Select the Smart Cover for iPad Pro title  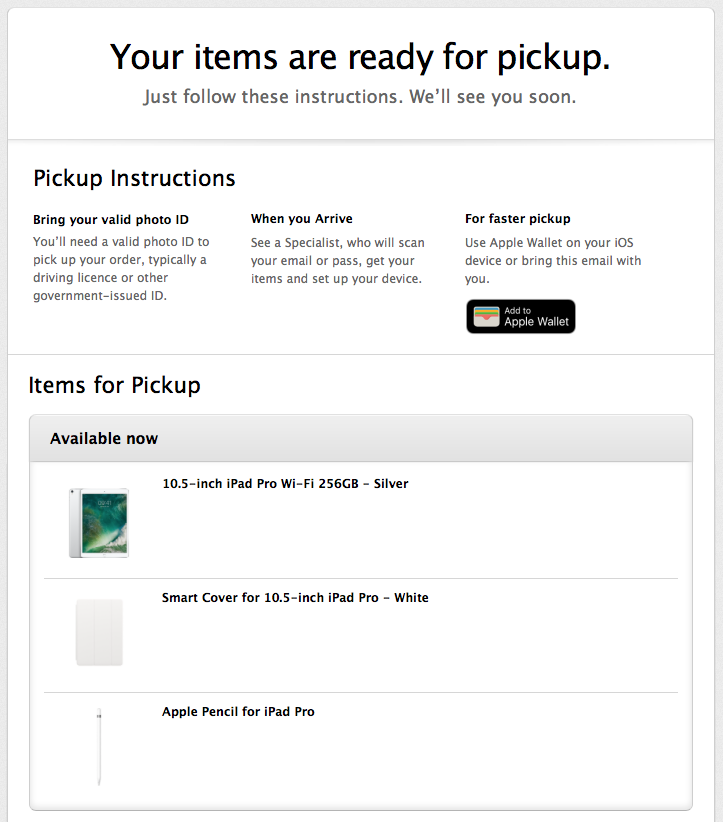pos(295,598)
